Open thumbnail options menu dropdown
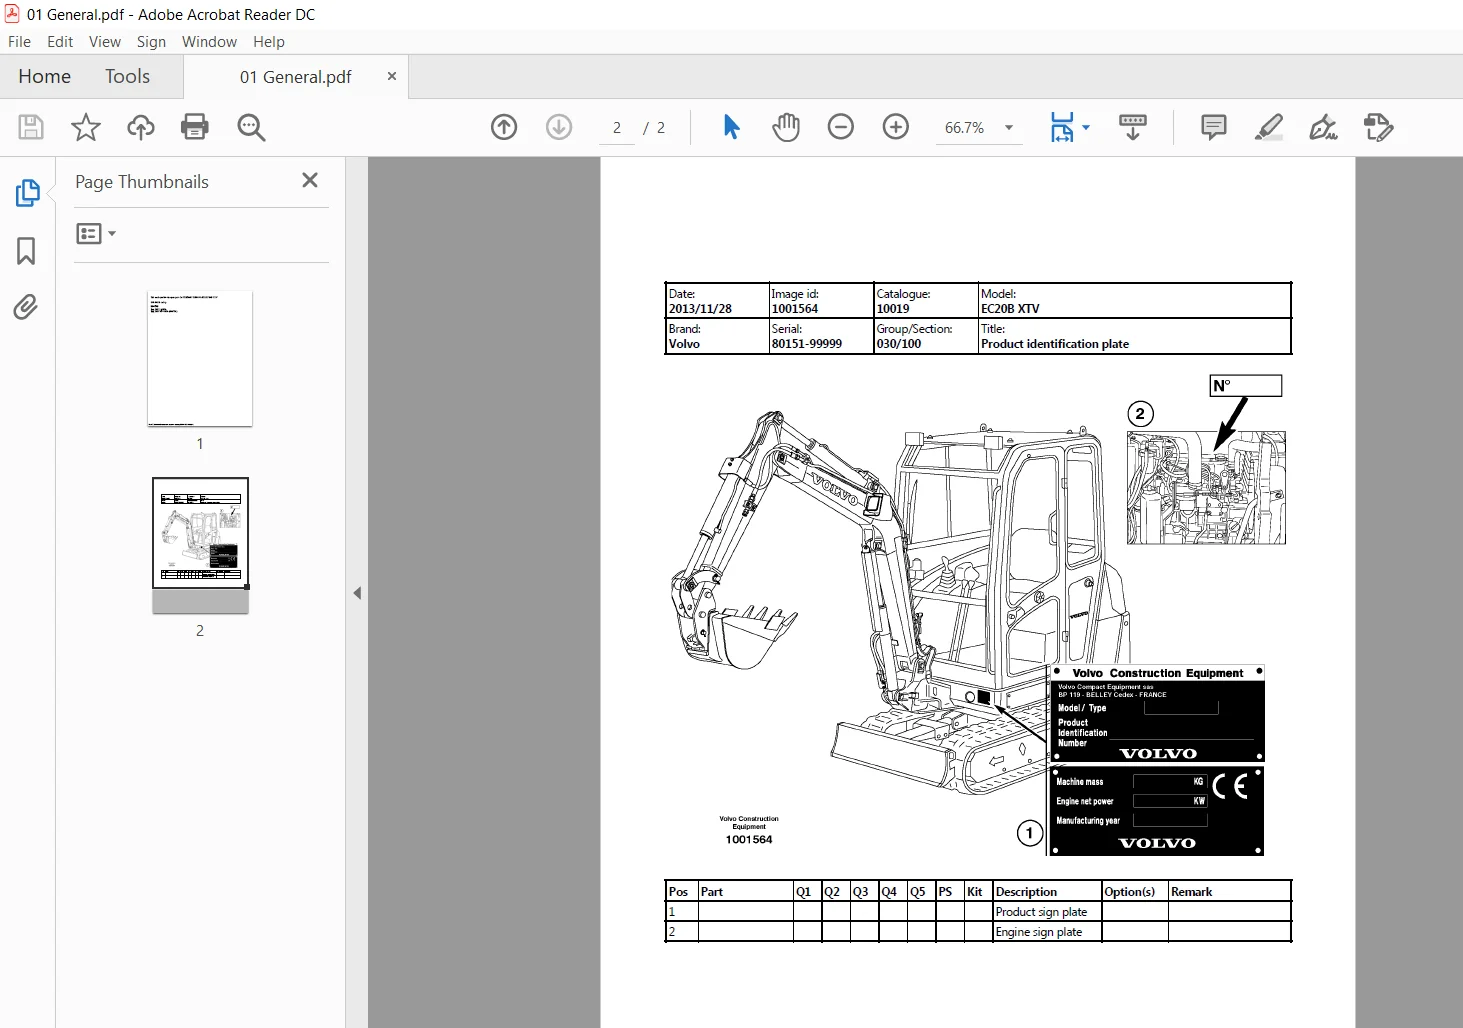This screenshot has width=1463, height=1028. coord(96,234)
